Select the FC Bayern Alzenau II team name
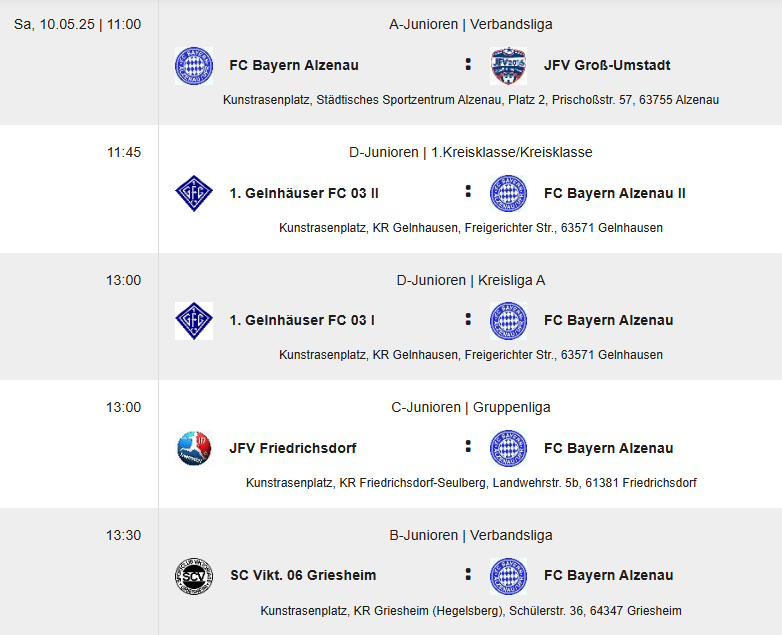782x635 pixels. coord(614,193)
